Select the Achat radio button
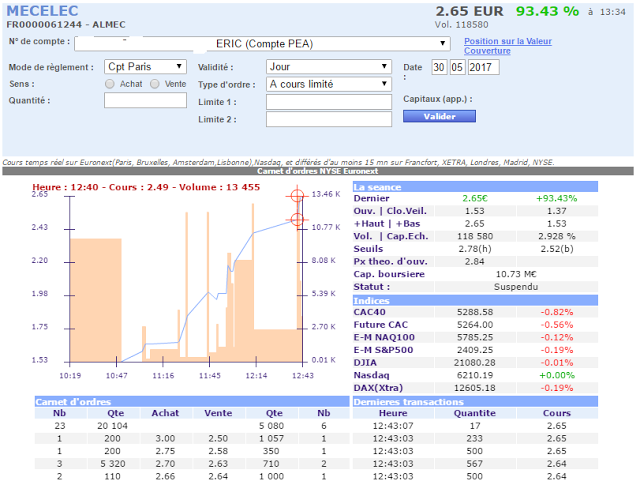 109,84
